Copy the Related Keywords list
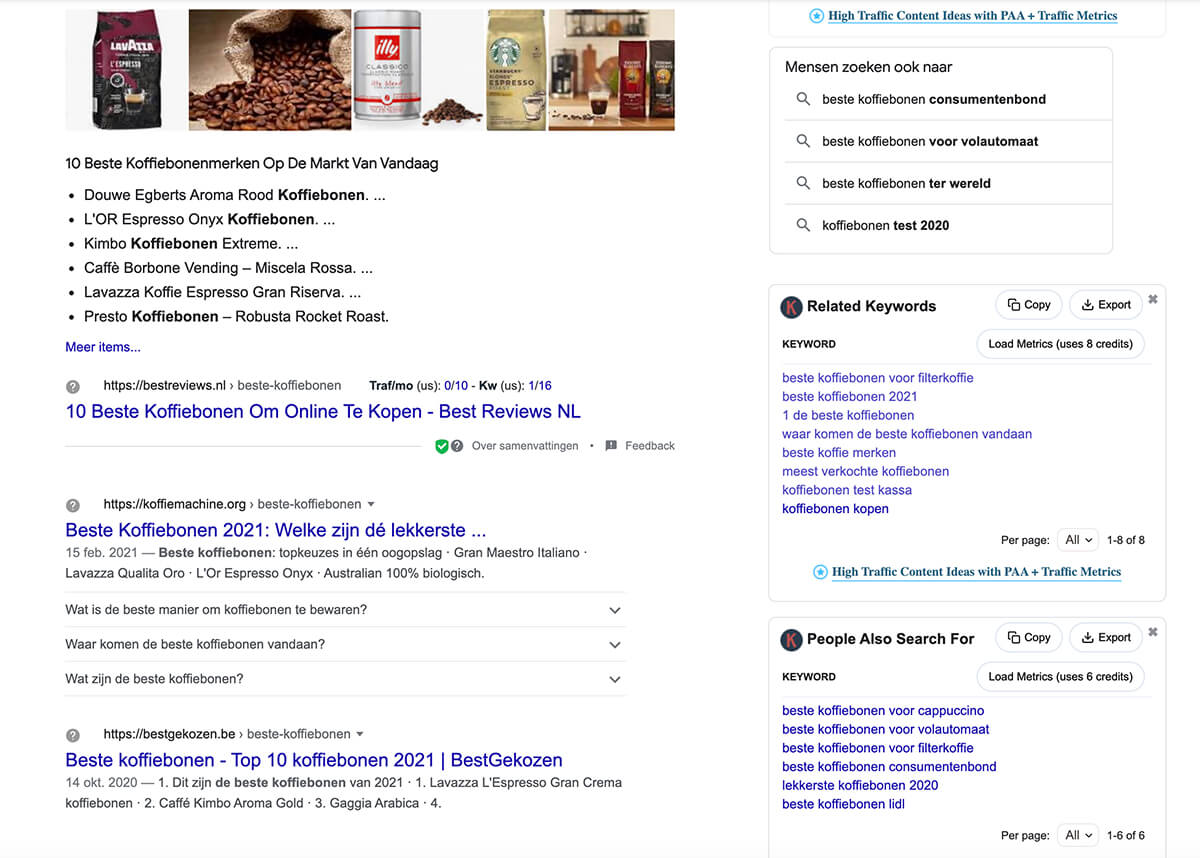The width and height of the screenshot is (1200, 858). click(x=1028, y=305)
